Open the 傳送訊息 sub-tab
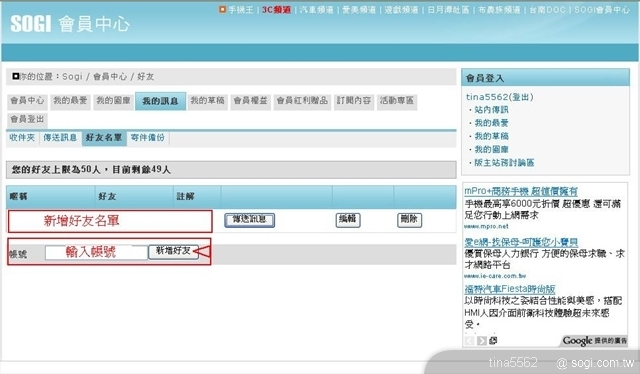The height and width of the screenshot is (374, 640). (60, 138)
